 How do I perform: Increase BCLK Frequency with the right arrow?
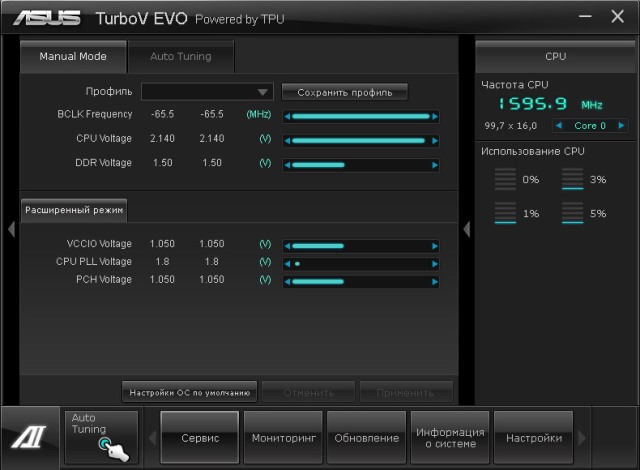(435, 117)
